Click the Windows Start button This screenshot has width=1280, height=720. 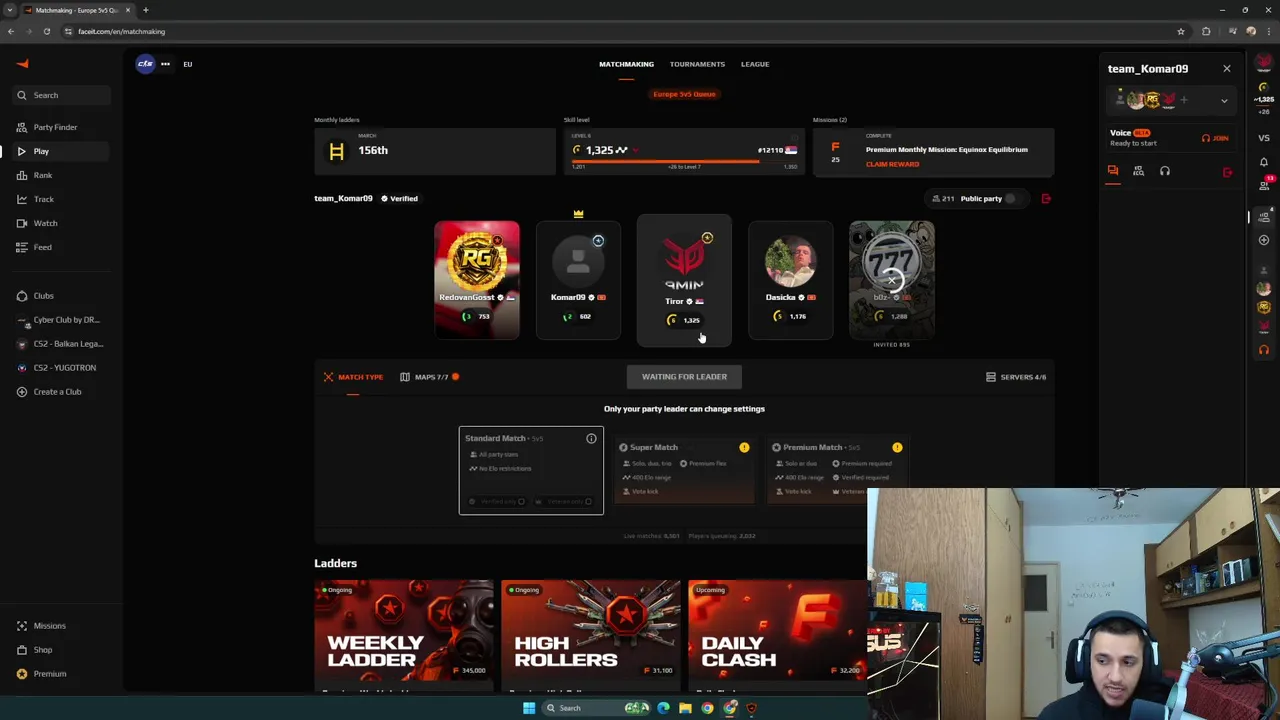point(529,708)
